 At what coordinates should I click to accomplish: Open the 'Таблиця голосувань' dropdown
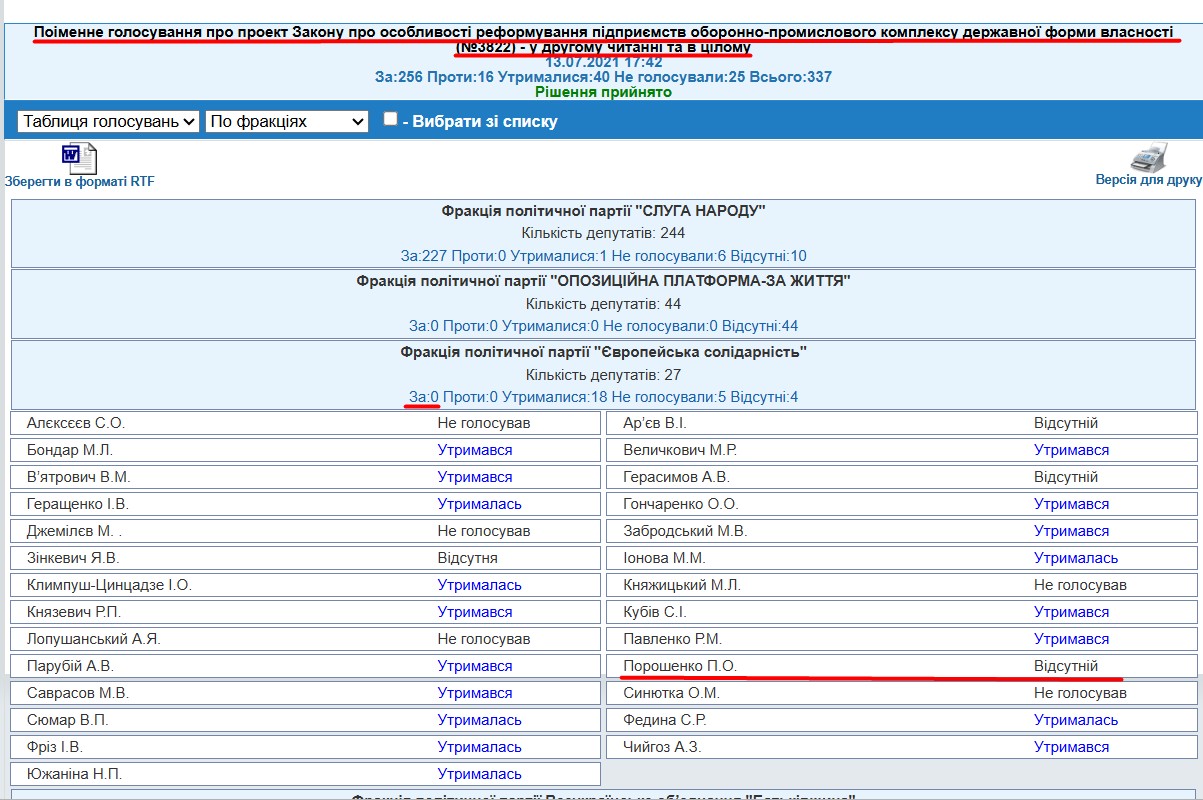click(x=108, y=121)
